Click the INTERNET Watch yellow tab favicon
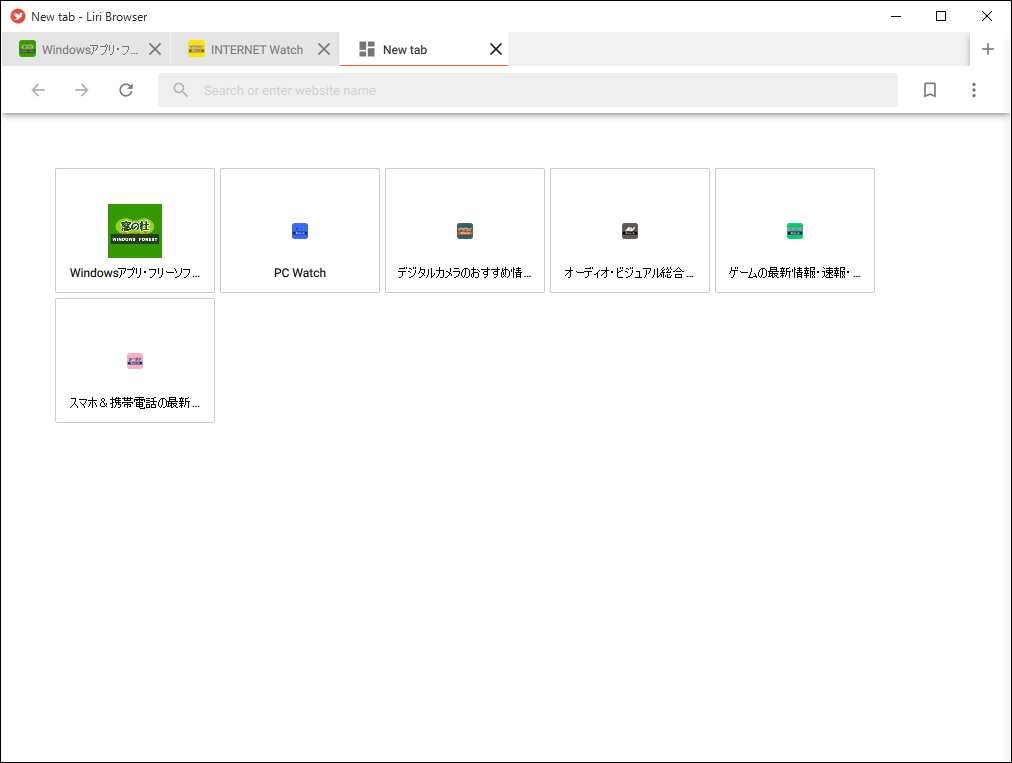The height and width of the screenshot is (763, 1012). tap(196, 49)
